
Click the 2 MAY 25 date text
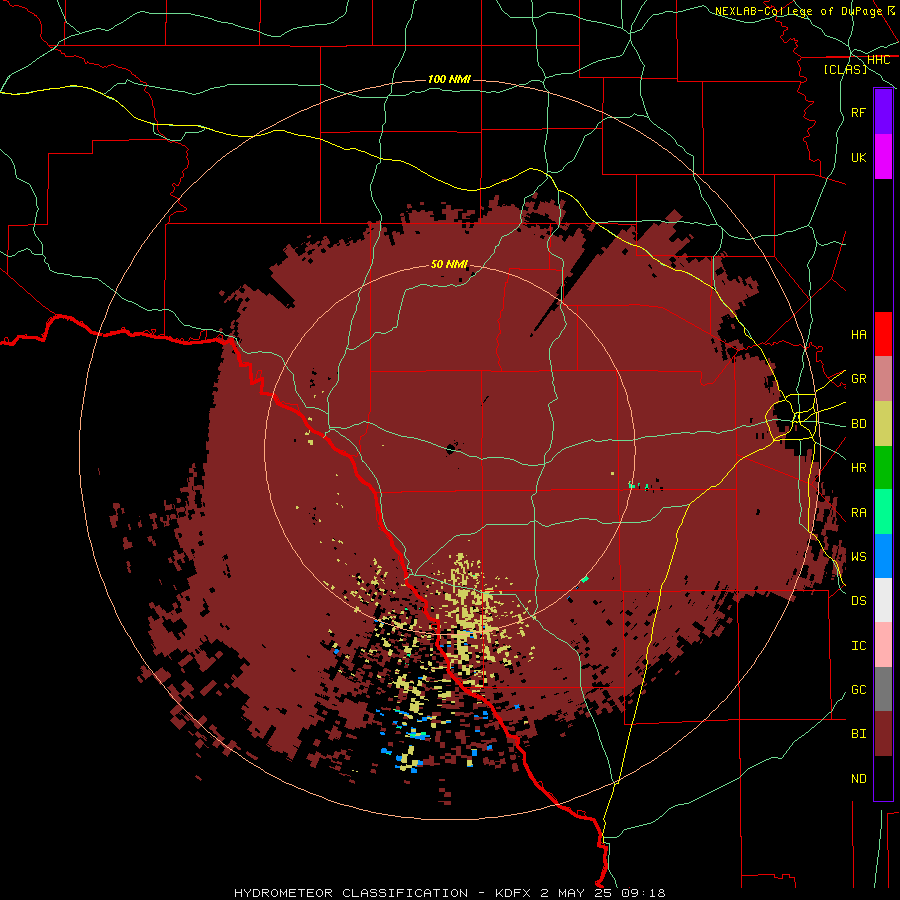[578, 893]
